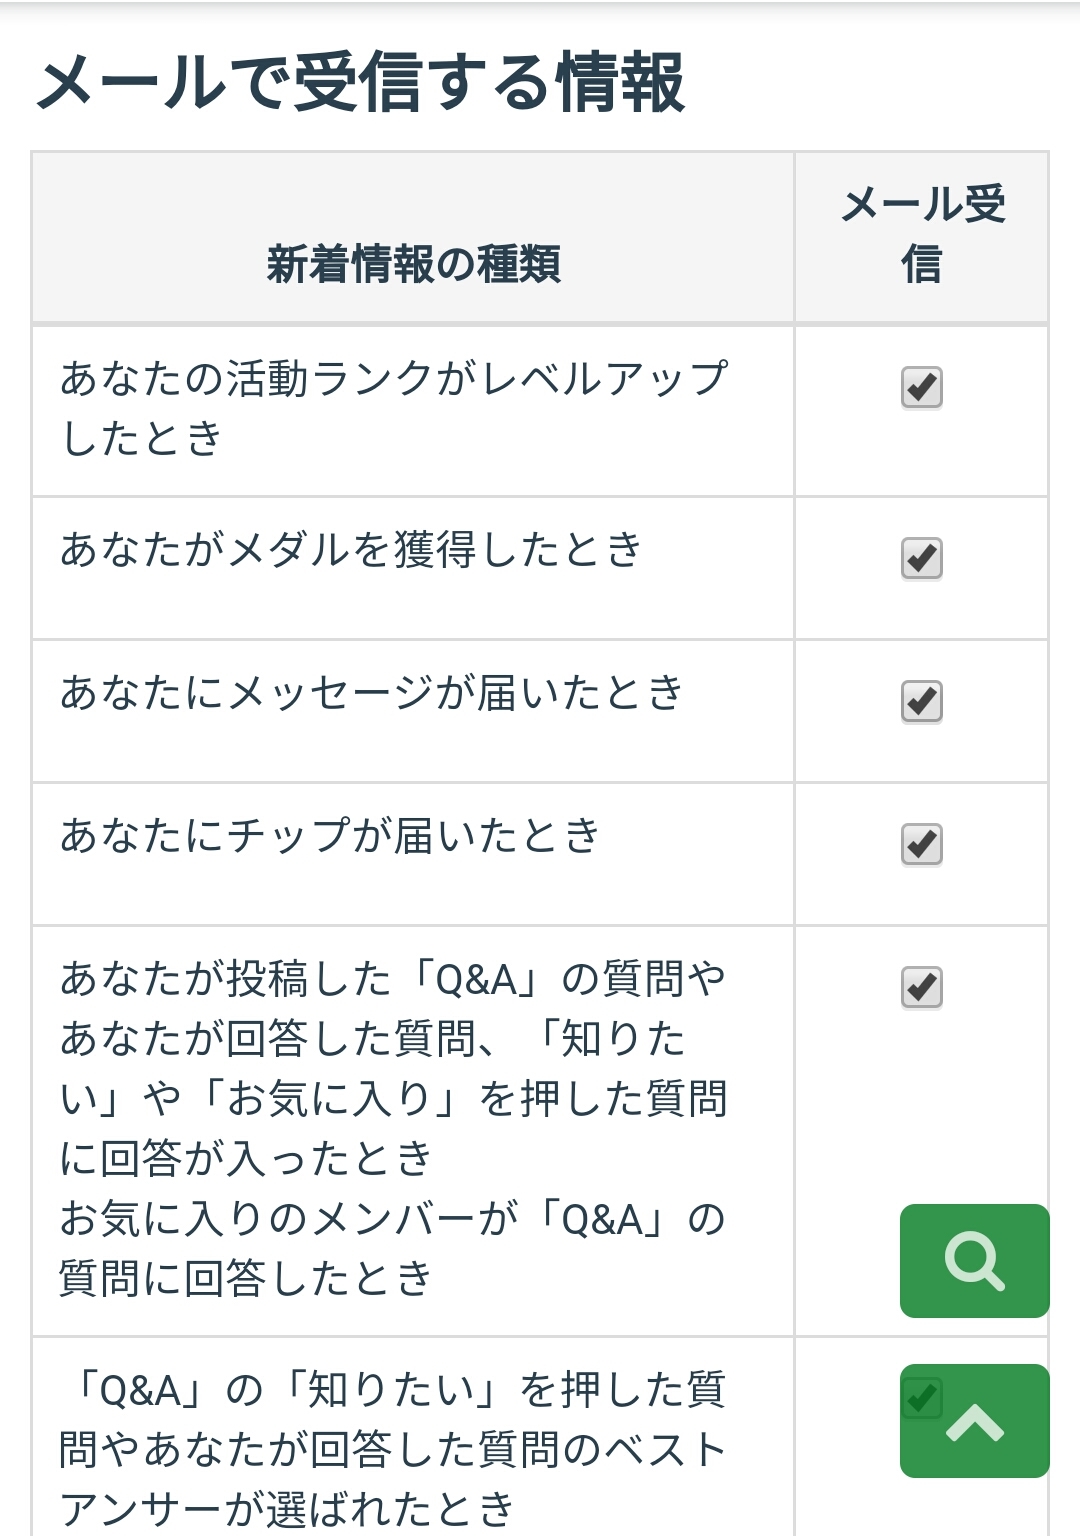1080x1536 pixels.
Task: Select the あなたにメッセージが届いたとき label
Action: click(371, 693)
